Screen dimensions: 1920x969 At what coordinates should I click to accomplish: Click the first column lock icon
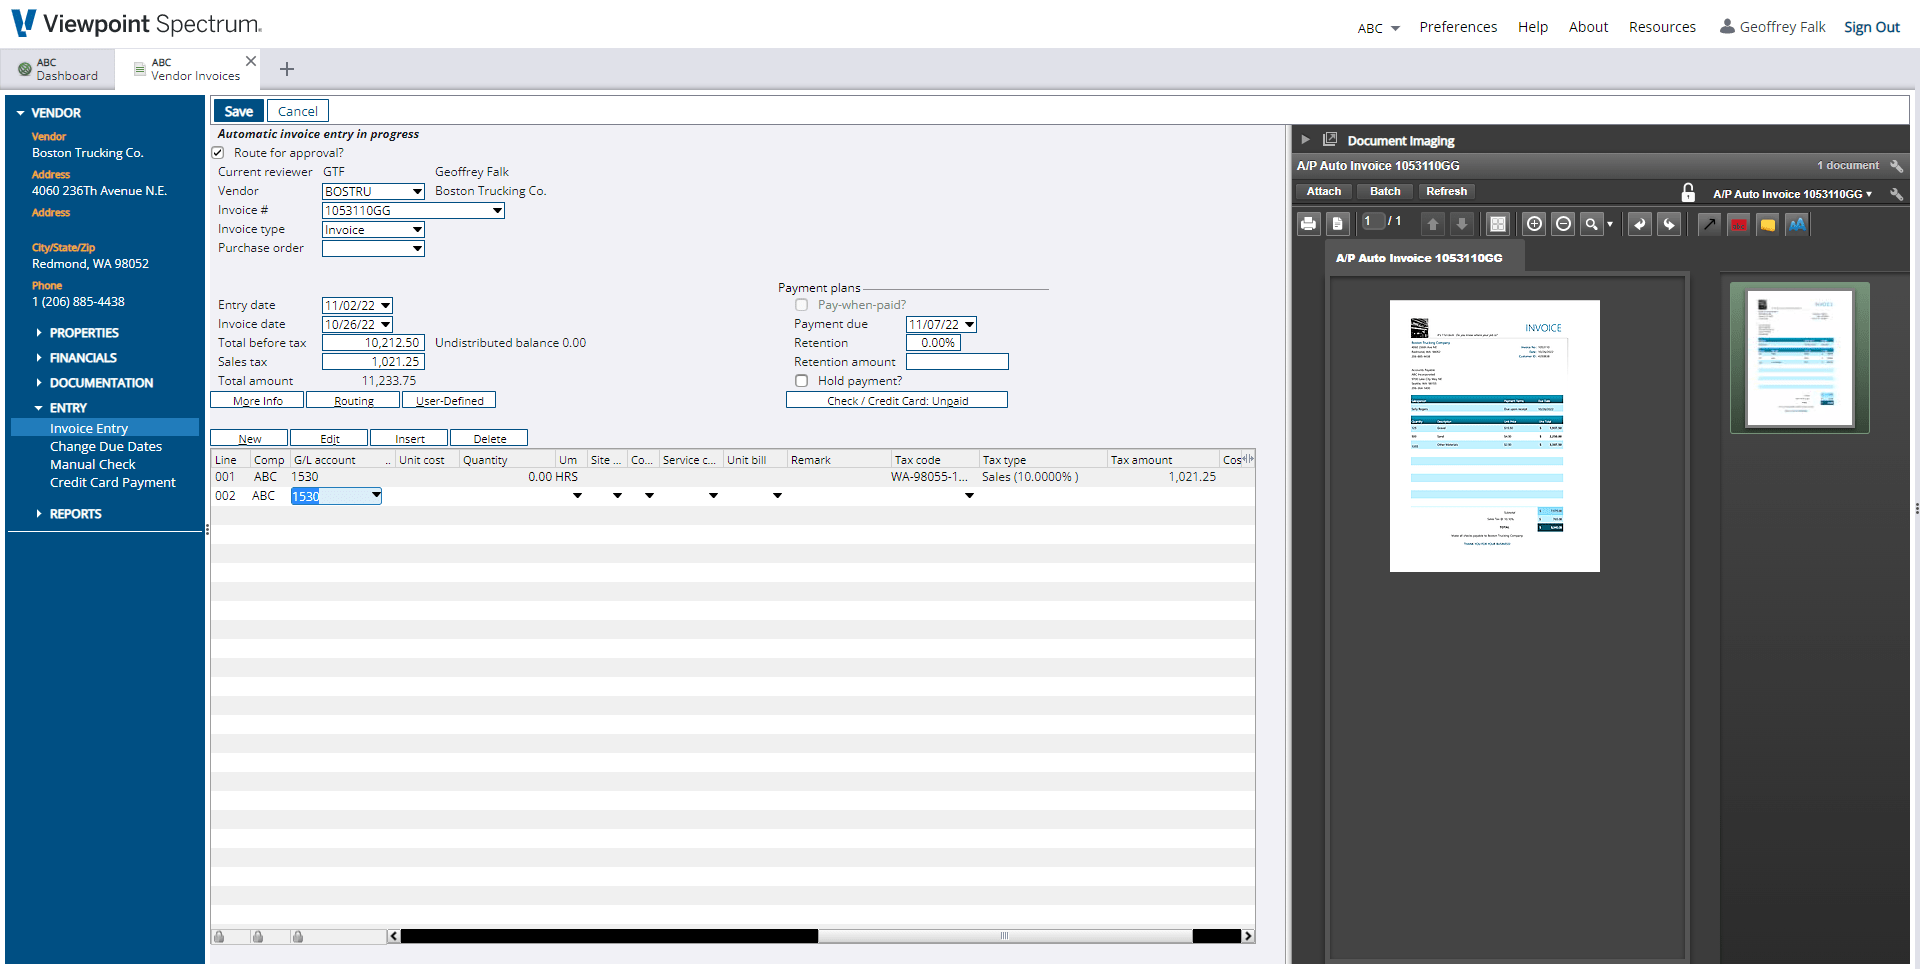[219, 936]
